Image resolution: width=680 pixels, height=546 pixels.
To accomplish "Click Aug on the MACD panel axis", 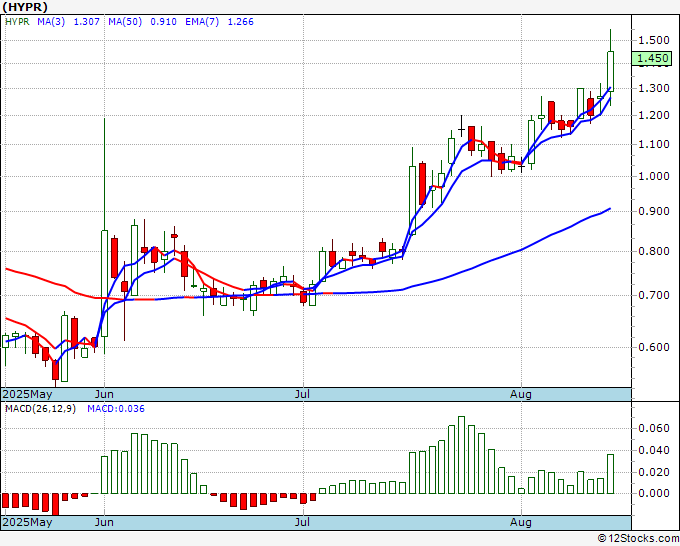I will [521, 522].
